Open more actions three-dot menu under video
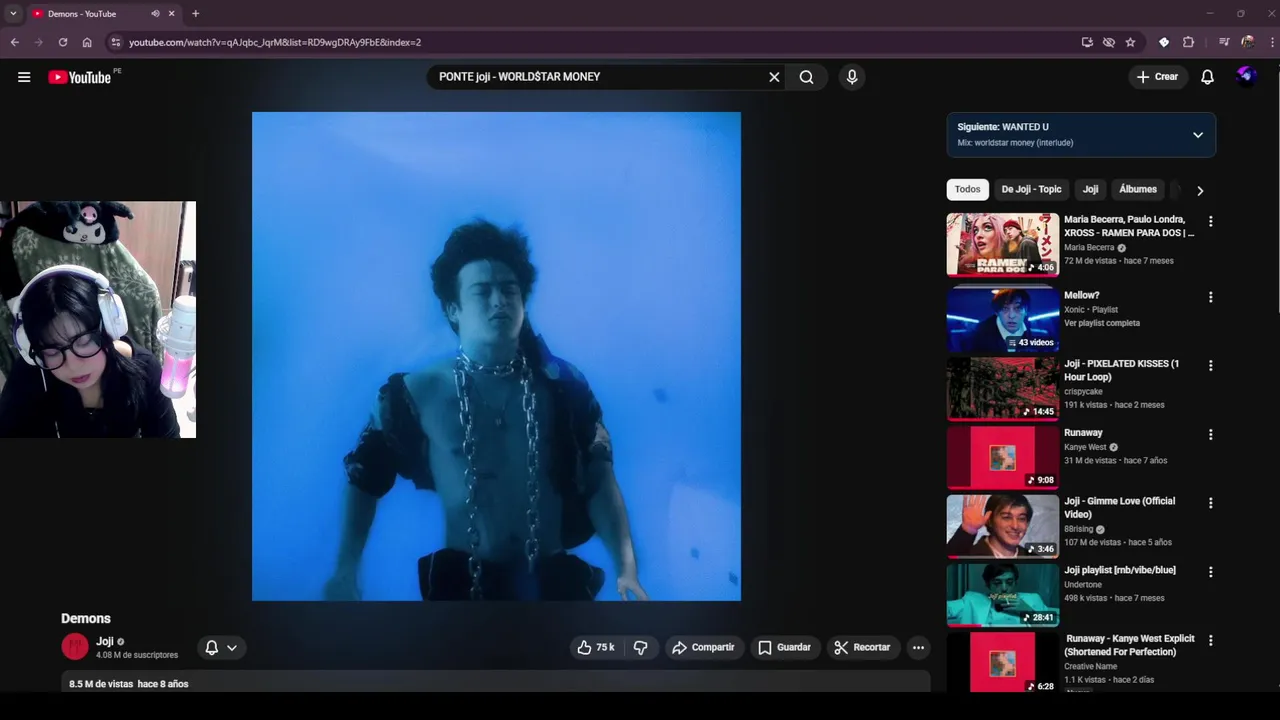Viewport: 1280px width, 720px height. 918,647
